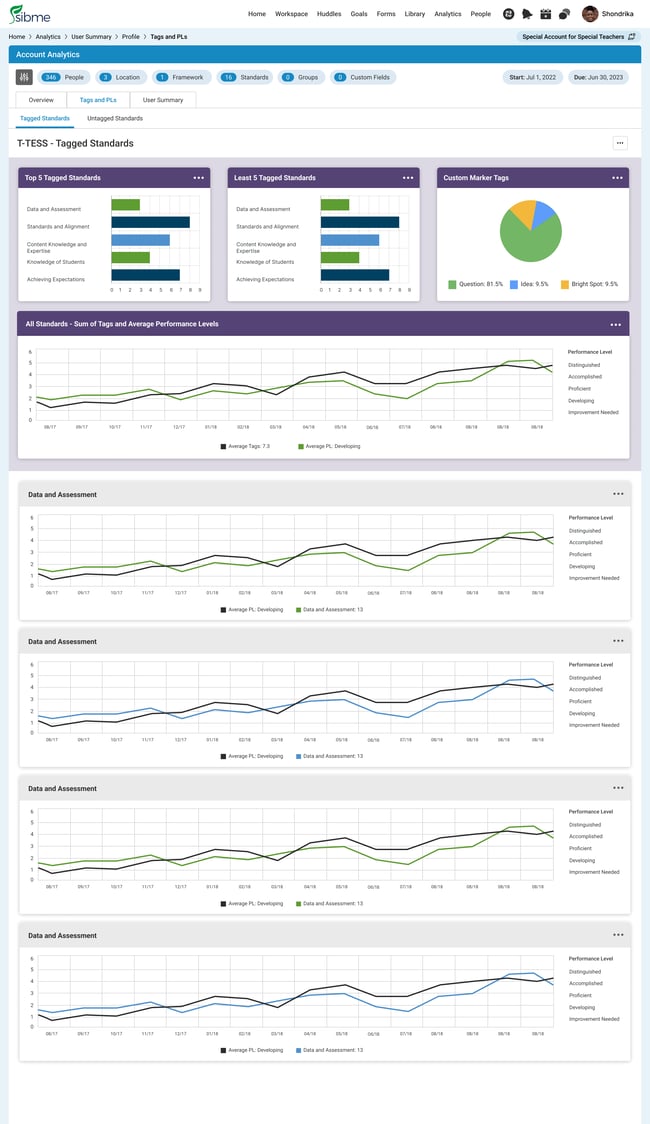Open options for fourth Data and Assessment chart
Viewport: 650px width, 1124px height.
tap(618, 935)
